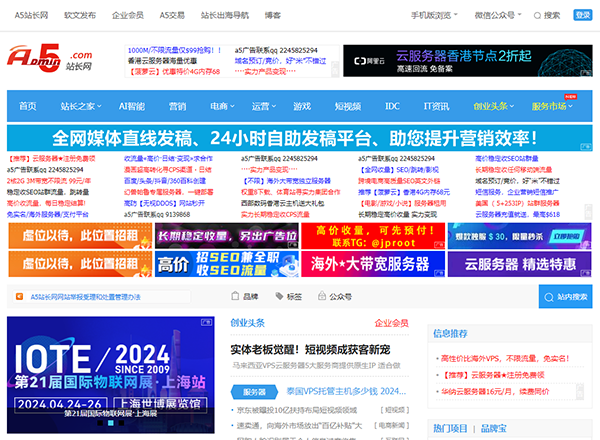Click the A5 Admin5 站长网 logo
Viewport: 600px width, 440px height.
pos(50,58)
